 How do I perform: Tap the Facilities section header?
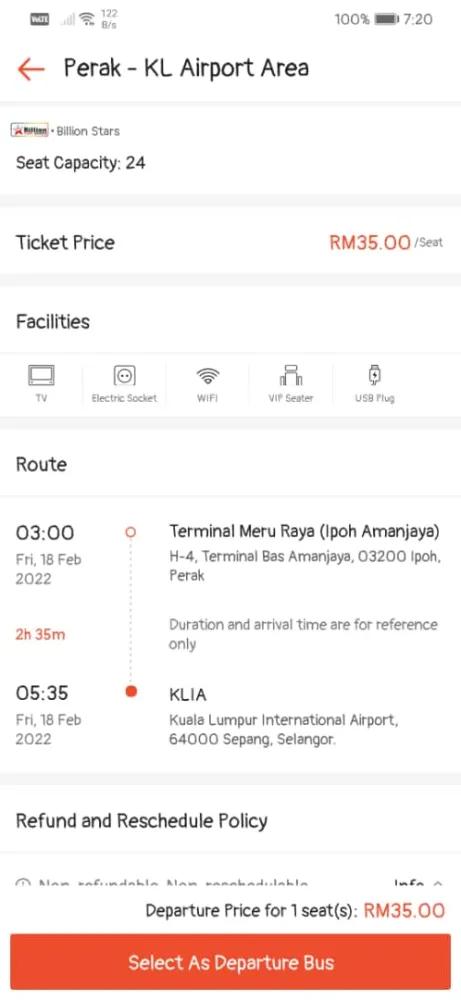(53, 321)
